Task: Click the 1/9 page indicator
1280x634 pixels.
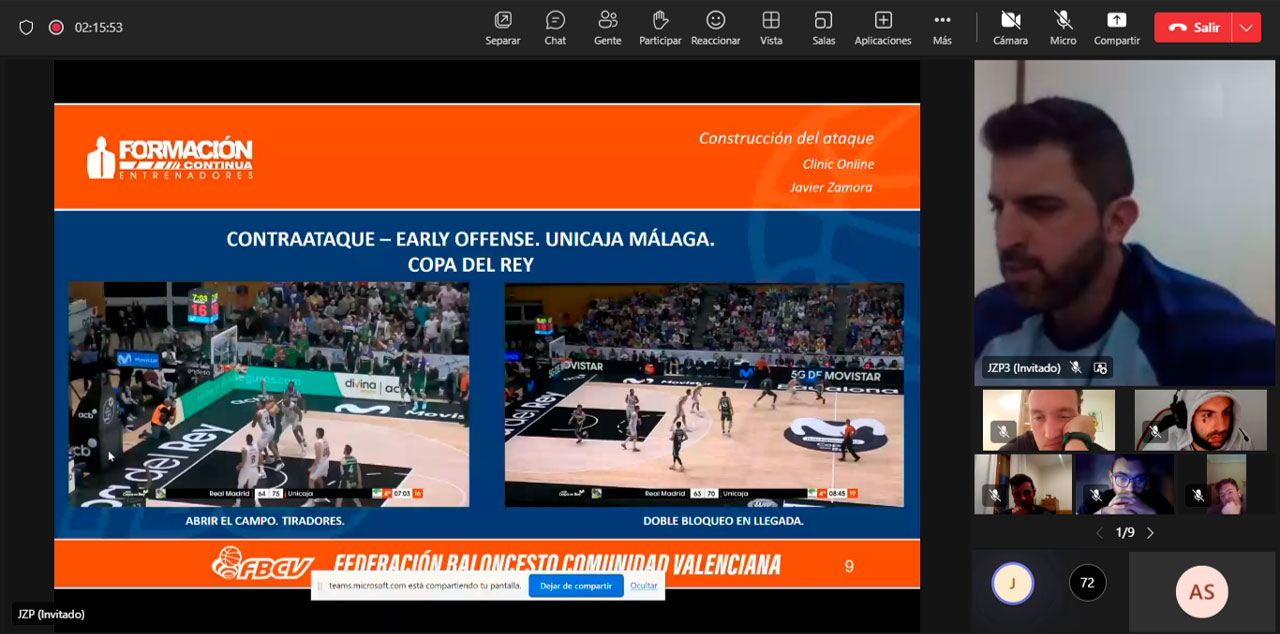Action: (x=1125, y=533)
